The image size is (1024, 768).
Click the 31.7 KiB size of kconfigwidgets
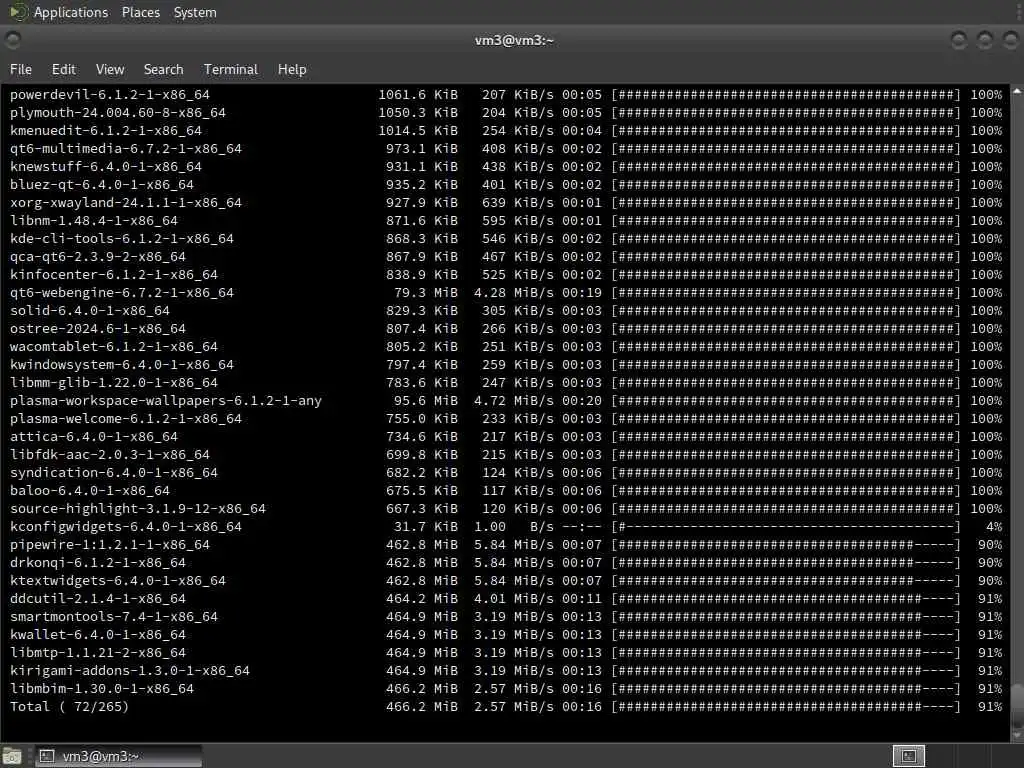click(x=426, y=526)
